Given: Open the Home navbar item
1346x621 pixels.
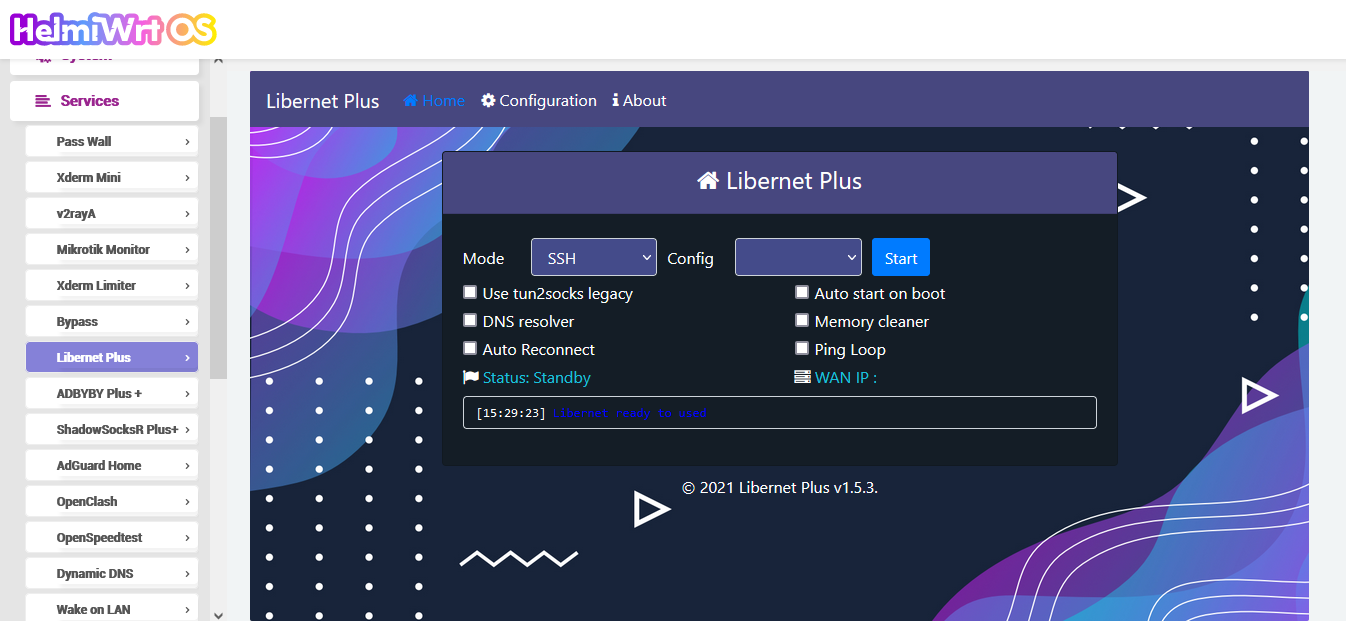Looking at the screenshot, I should tap(434, 100).
